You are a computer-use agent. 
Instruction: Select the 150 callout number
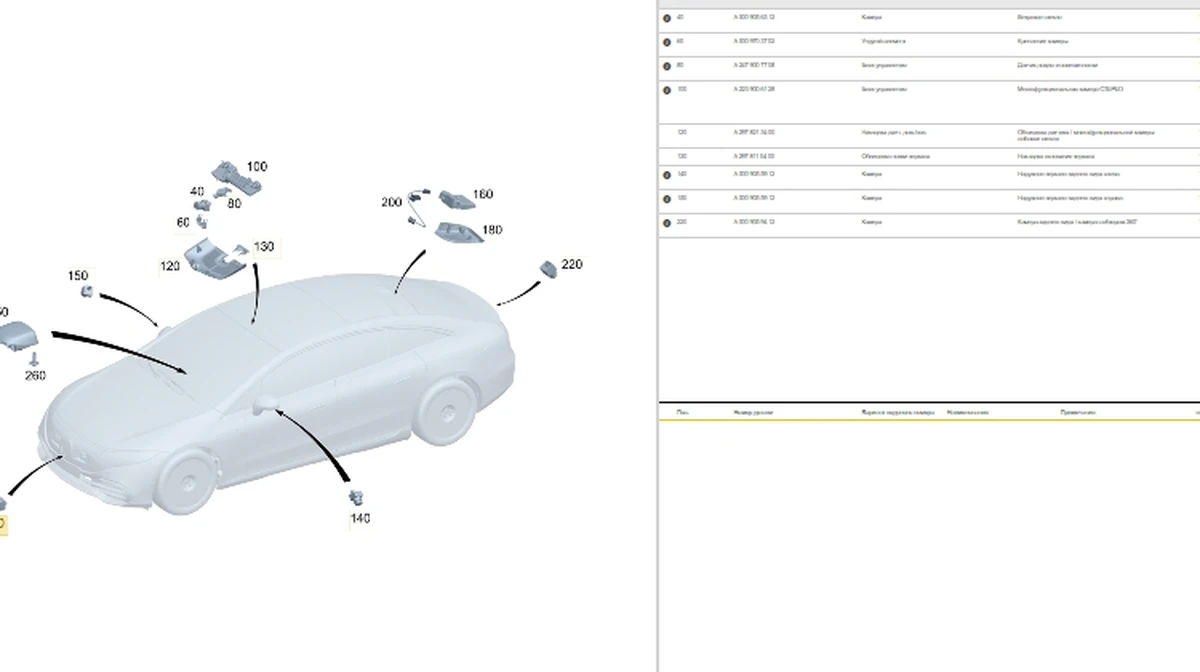pos(78,276)
